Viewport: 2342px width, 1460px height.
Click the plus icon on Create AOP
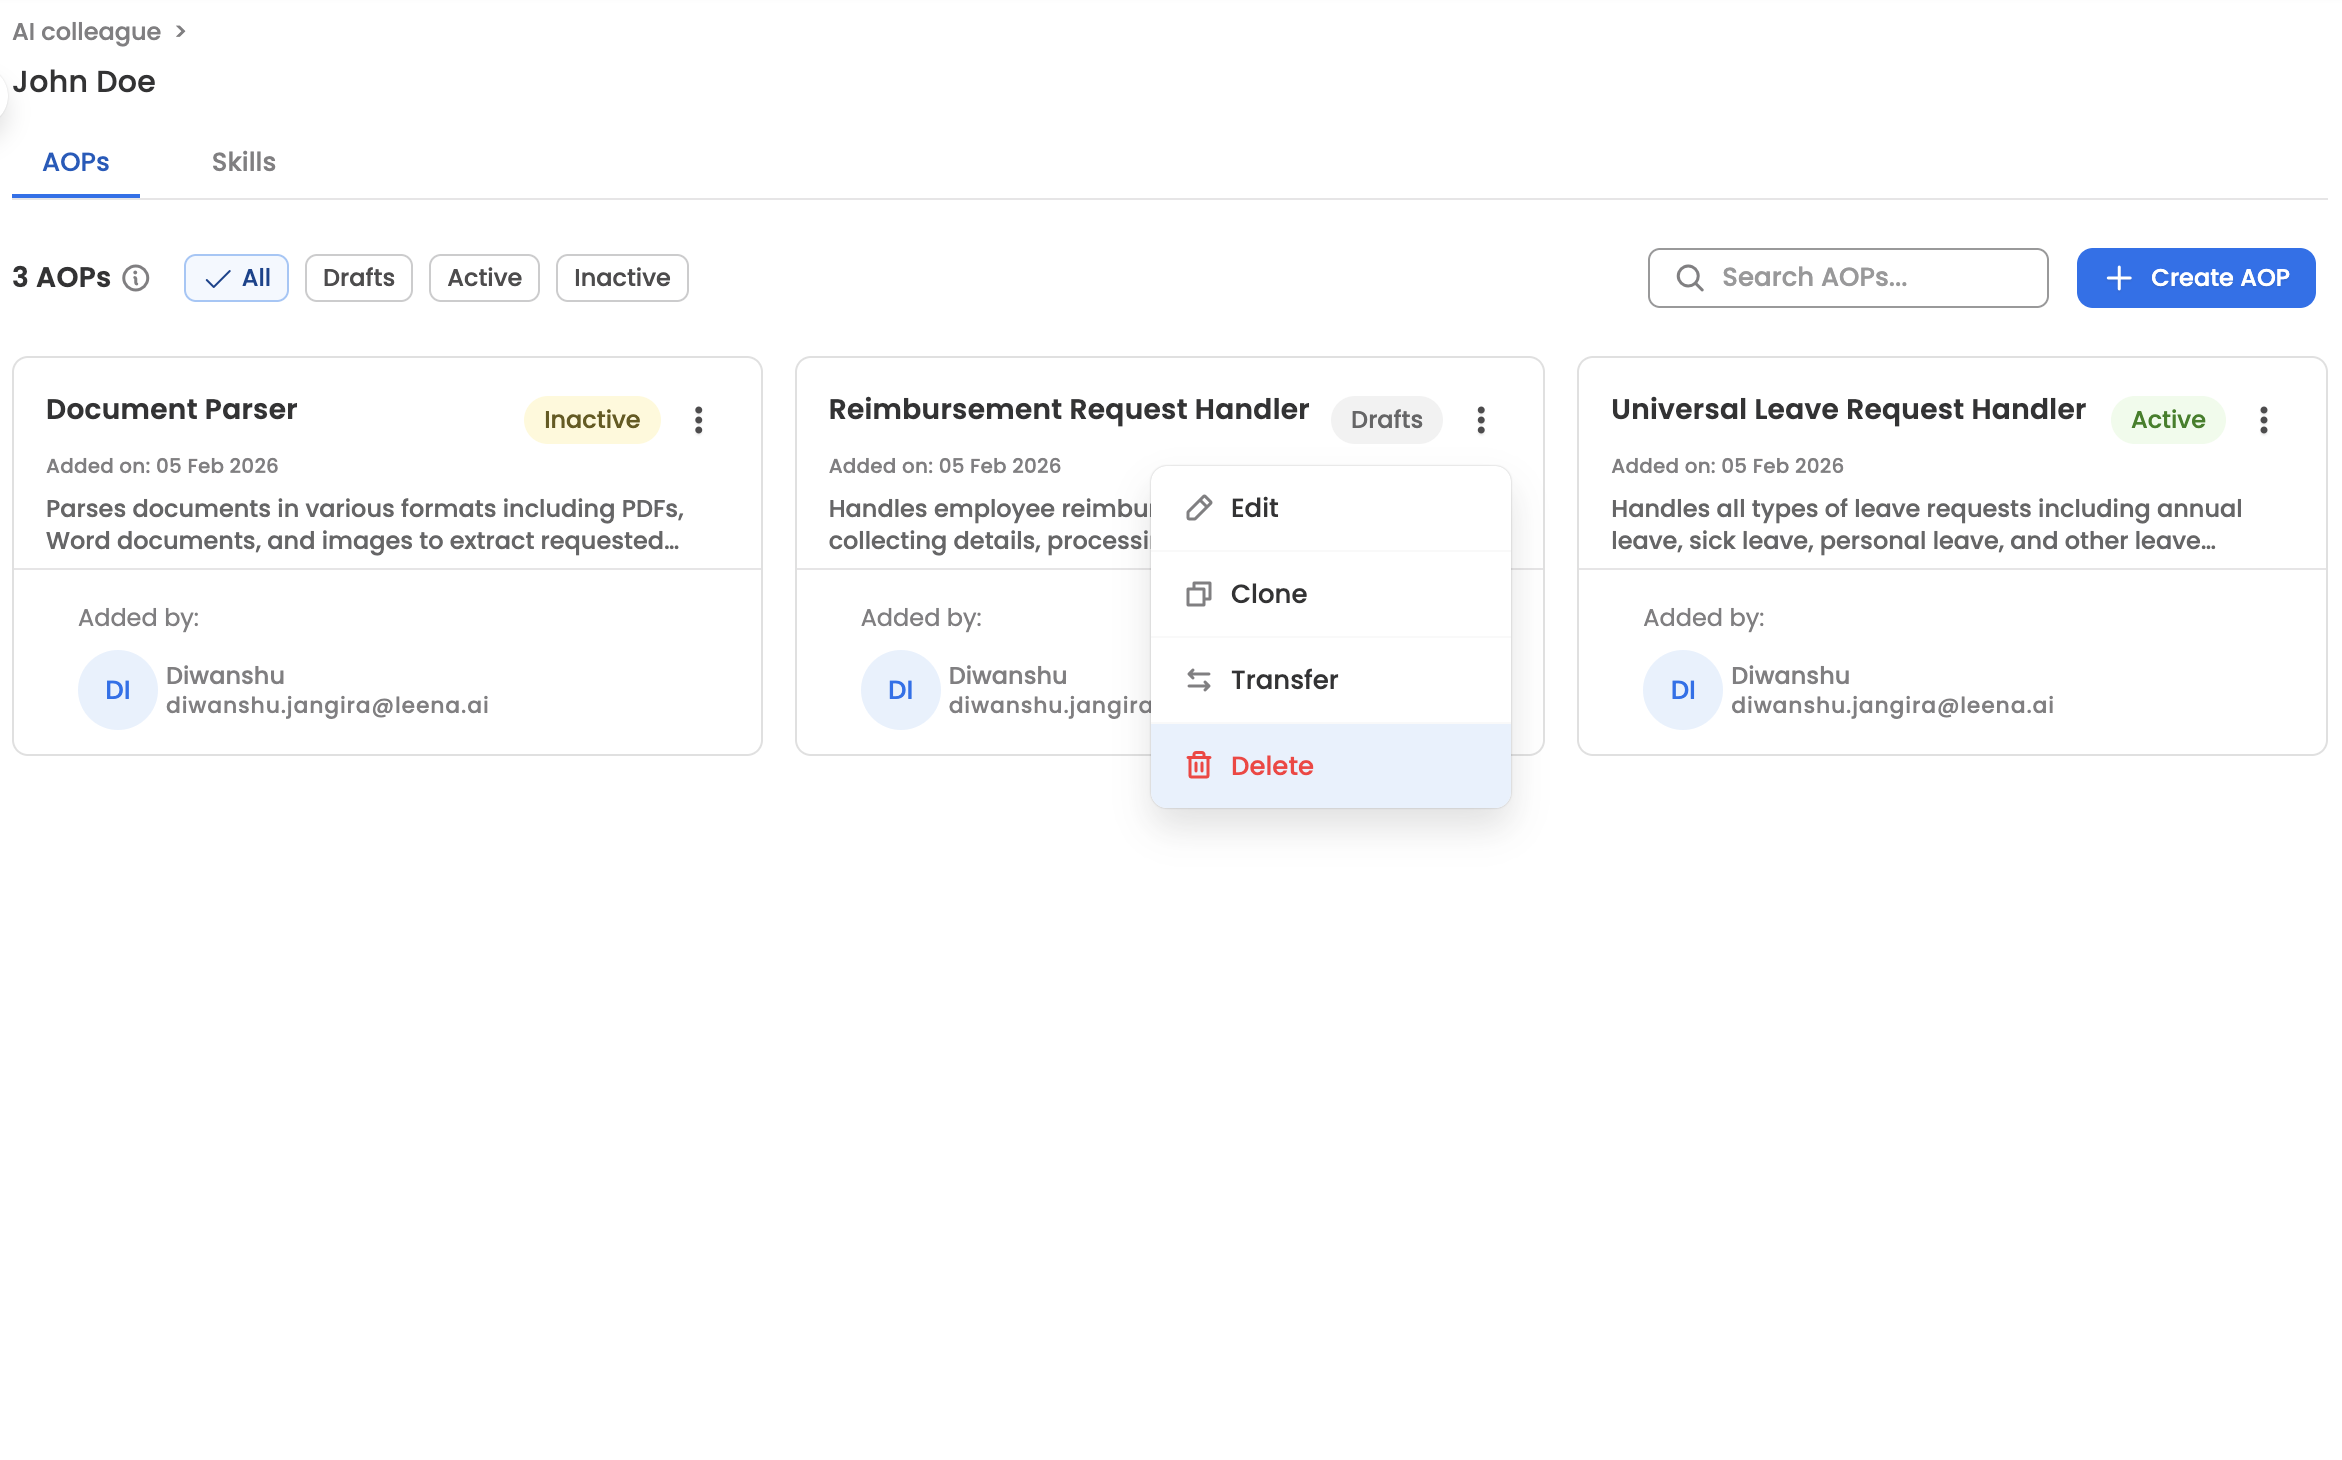coord(2118,278)
